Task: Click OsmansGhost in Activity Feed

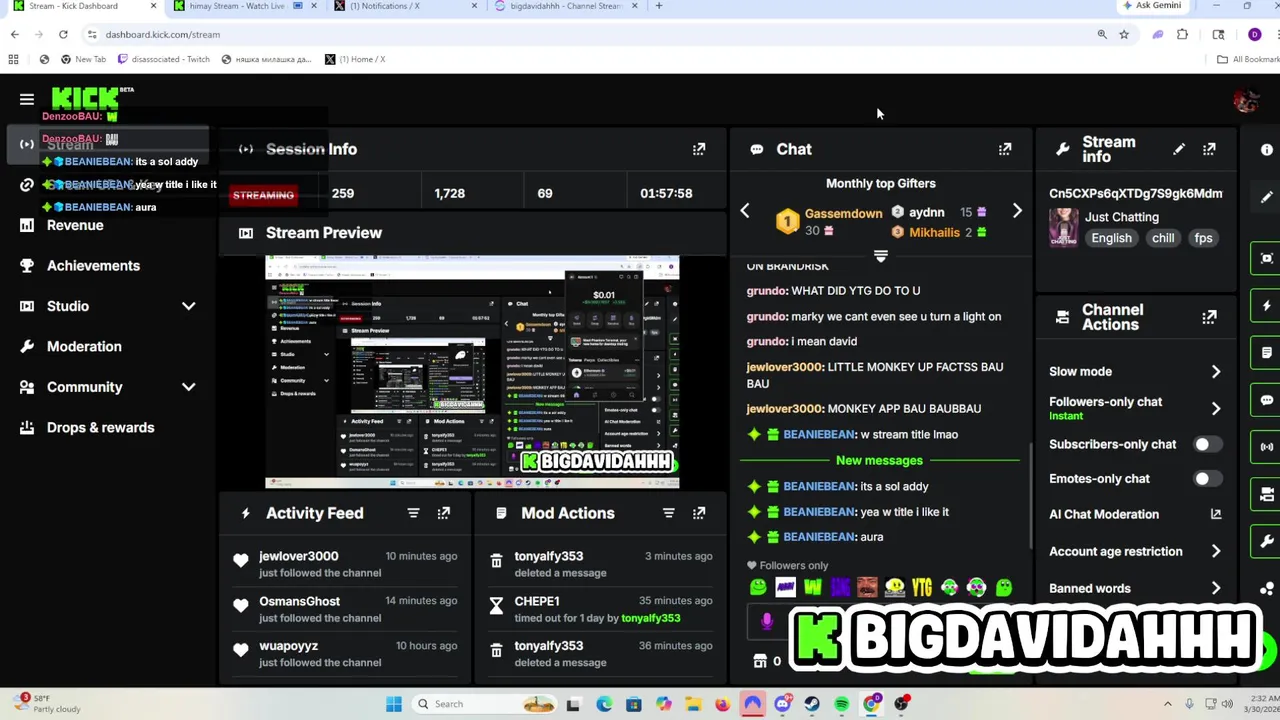Action: [299, 601]
